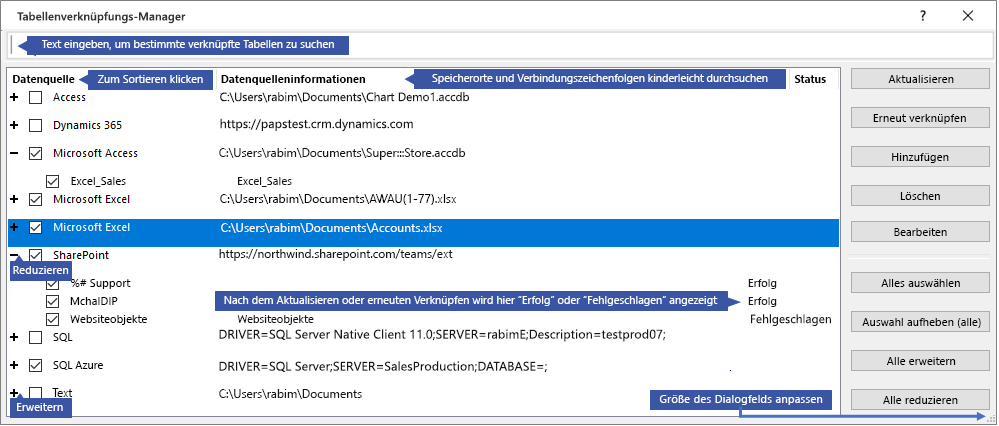Select the highlighted Accounts.xlsx path
This screenshot has width=999, height=426.
[331, 227]
